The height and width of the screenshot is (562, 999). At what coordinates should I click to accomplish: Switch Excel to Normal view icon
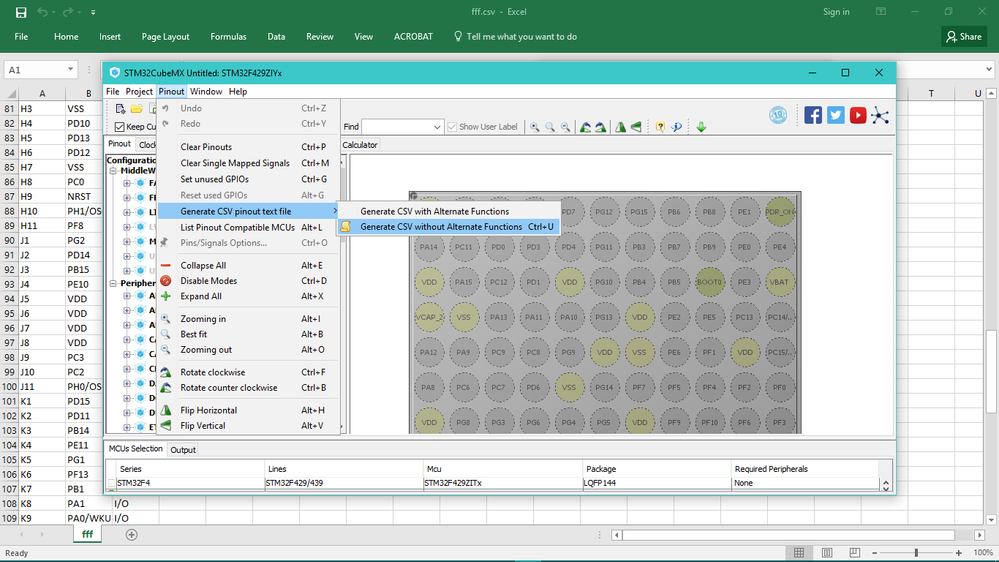[x=799, y=552]
